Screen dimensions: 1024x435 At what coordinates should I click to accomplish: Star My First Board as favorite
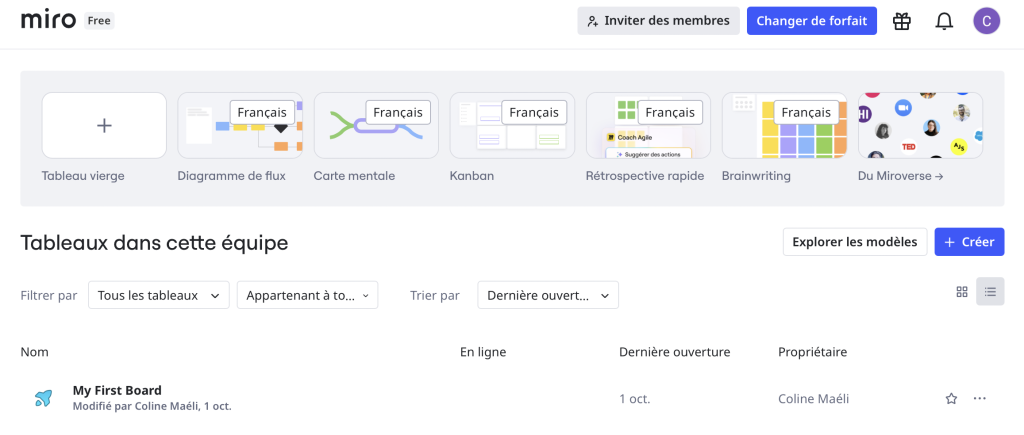[x=951, y=399]
